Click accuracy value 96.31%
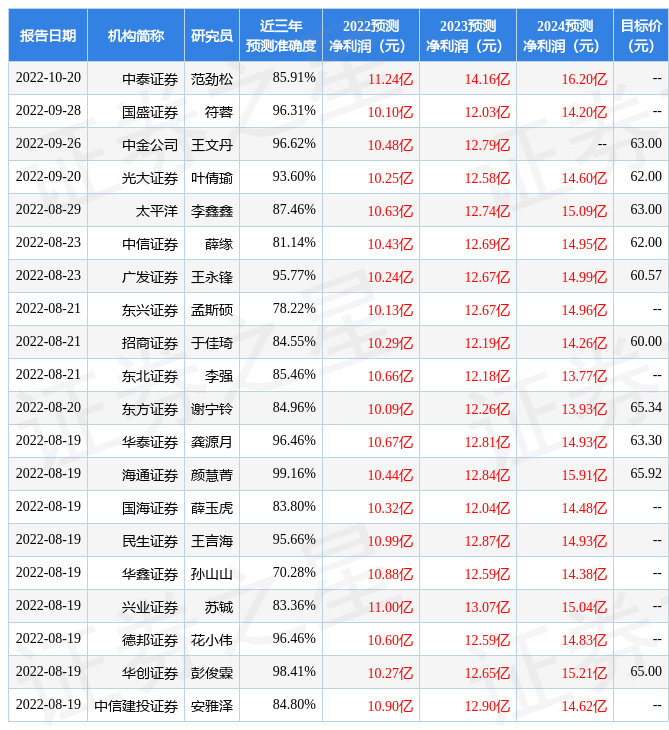 click(294, 110)
